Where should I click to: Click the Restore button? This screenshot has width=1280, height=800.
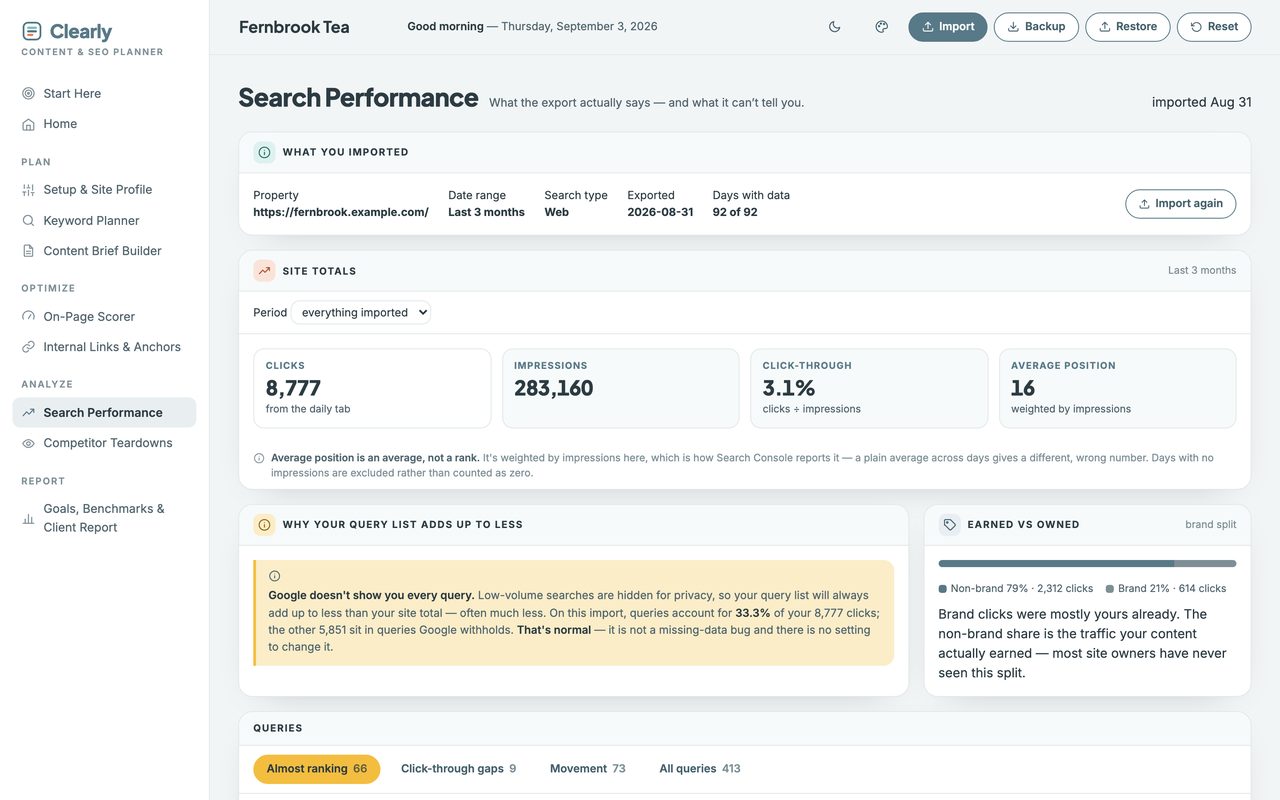click(1128, 27)
